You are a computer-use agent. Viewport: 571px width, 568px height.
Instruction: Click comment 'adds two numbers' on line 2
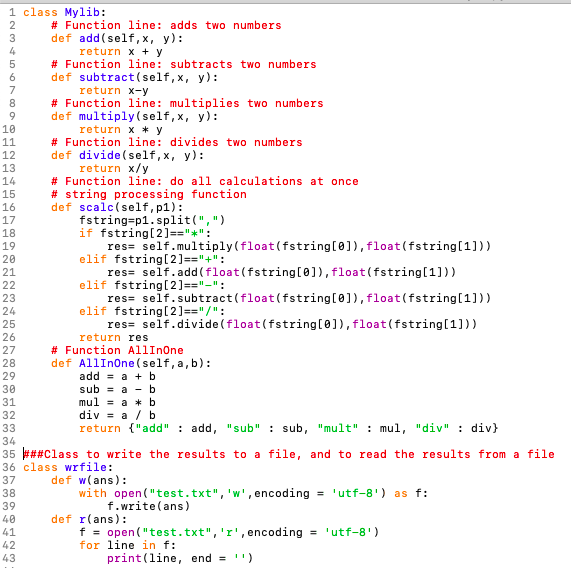[x=225, y=25]
